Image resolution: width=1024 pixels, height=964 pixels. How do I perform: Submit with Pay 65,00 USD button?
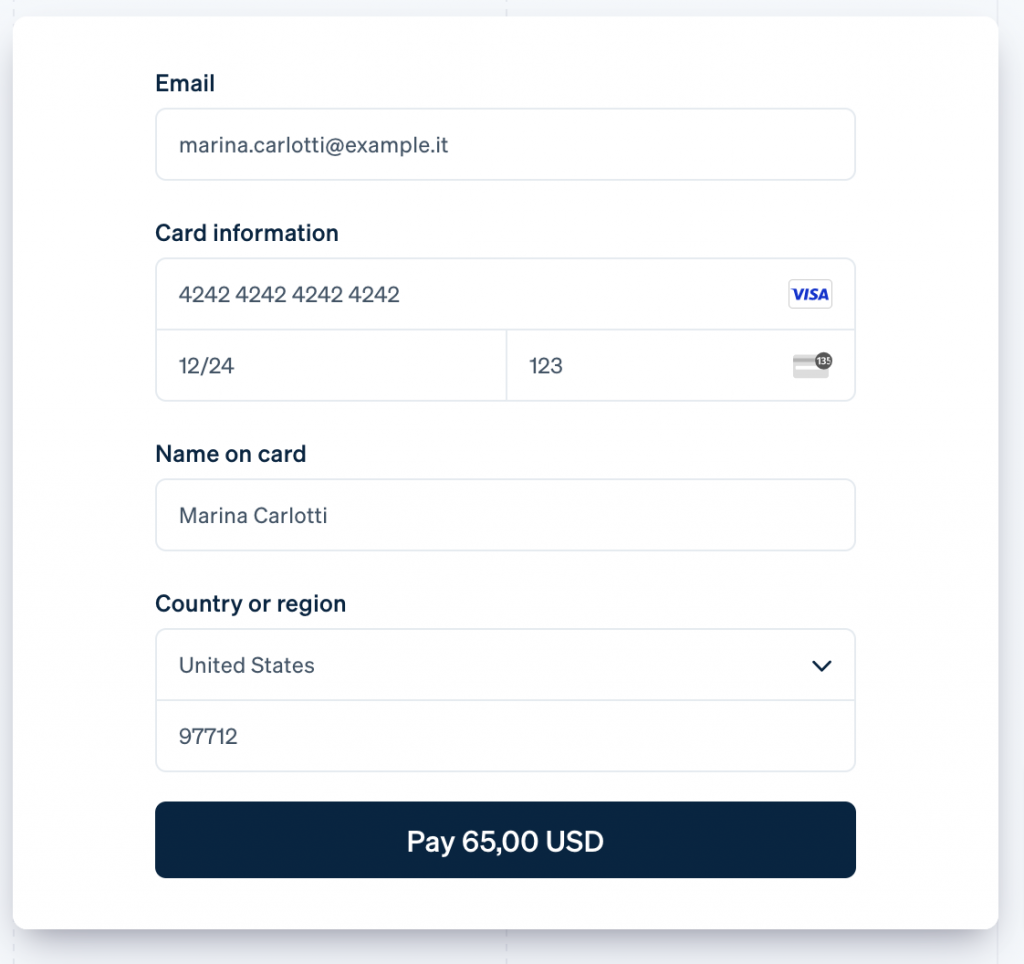click(x=505, y=840)
